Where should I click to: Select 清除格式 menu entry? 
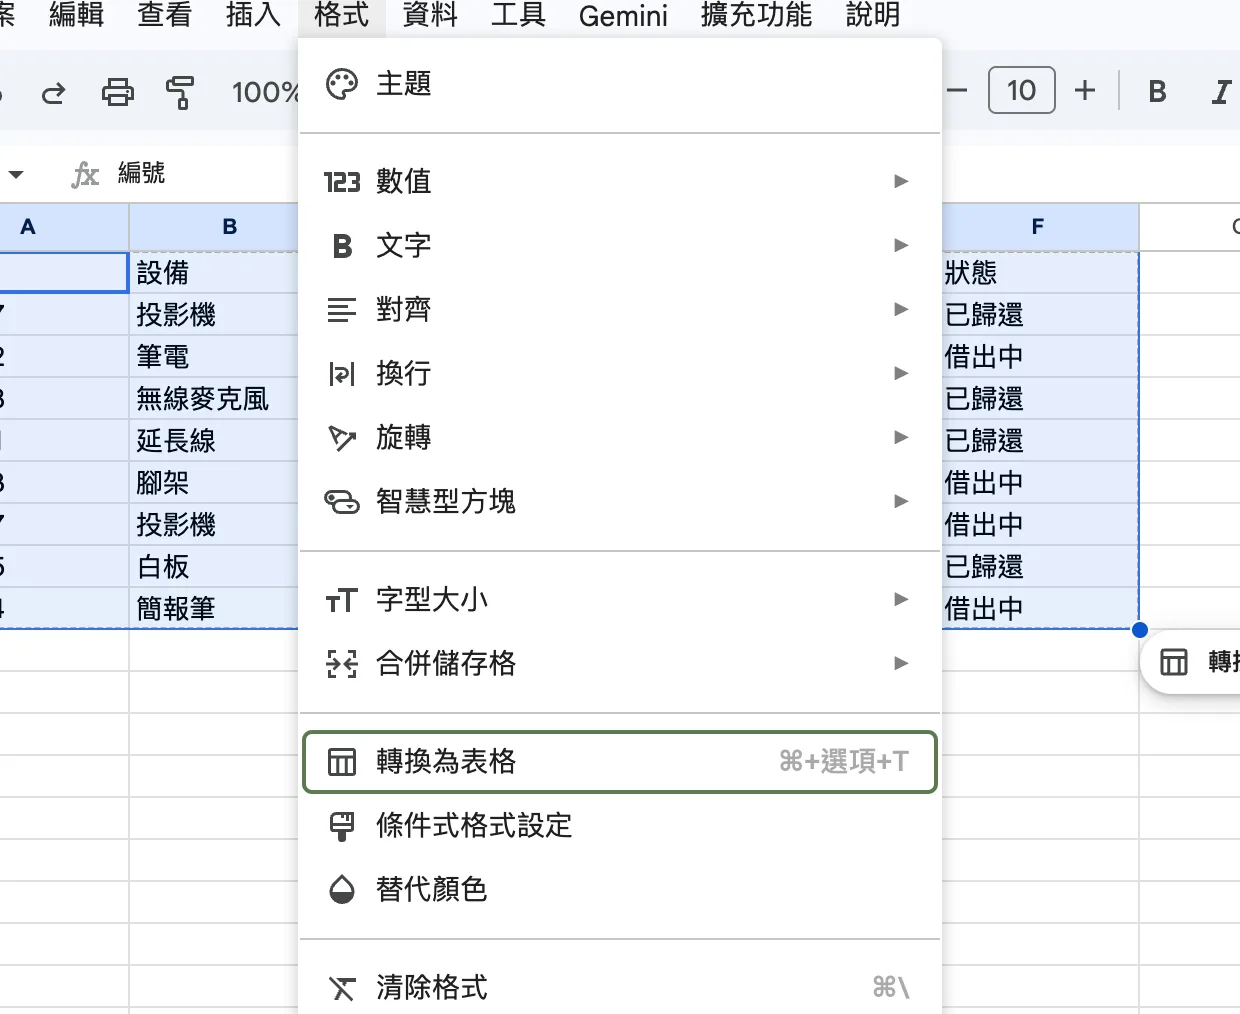pyautogui.click(x=620, y=989)
